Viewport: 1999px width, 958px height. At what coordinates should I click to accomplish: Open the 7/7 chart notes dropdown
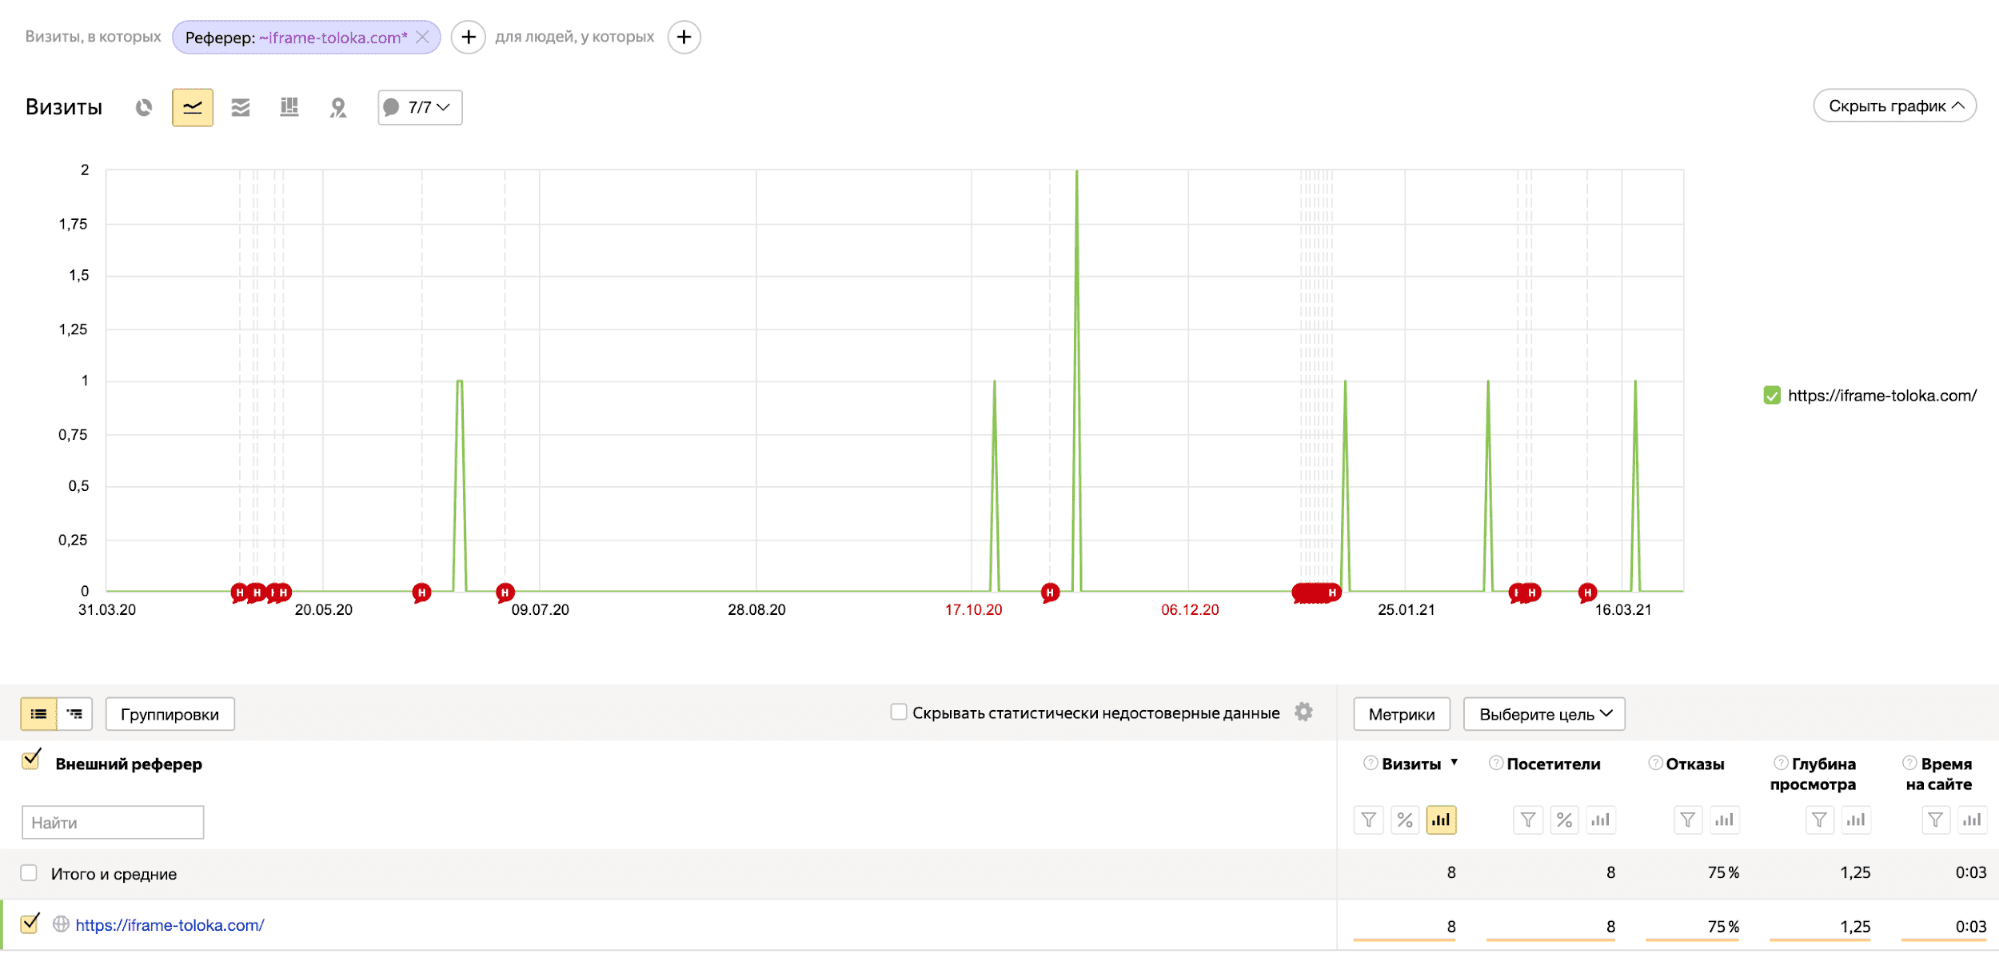(420, 107)
